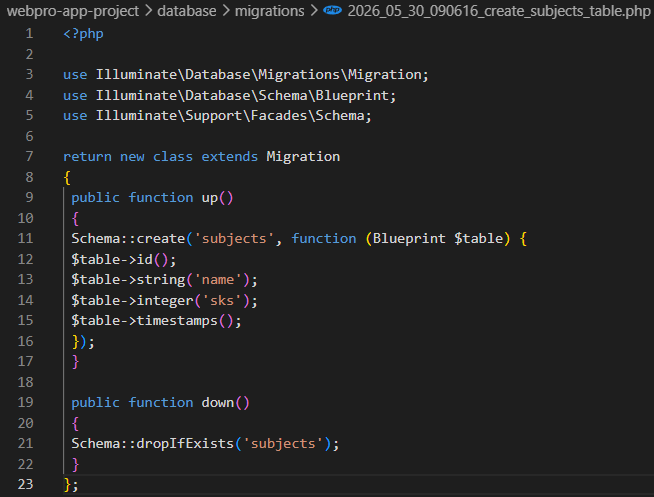654x497 pixels.
Task: Click the webpro-app-project breadcrumb segment
Action: [x=73, y=11]
